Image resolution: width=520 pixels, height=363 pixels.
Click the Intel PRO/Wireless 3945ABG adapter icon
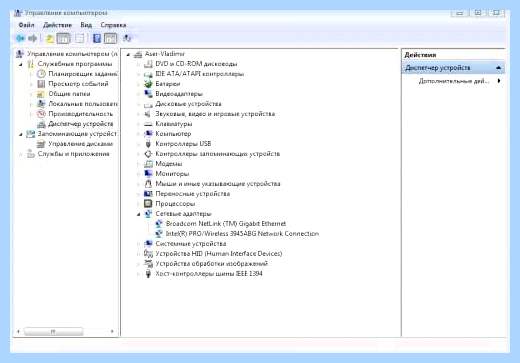click(x=159, y=234)
